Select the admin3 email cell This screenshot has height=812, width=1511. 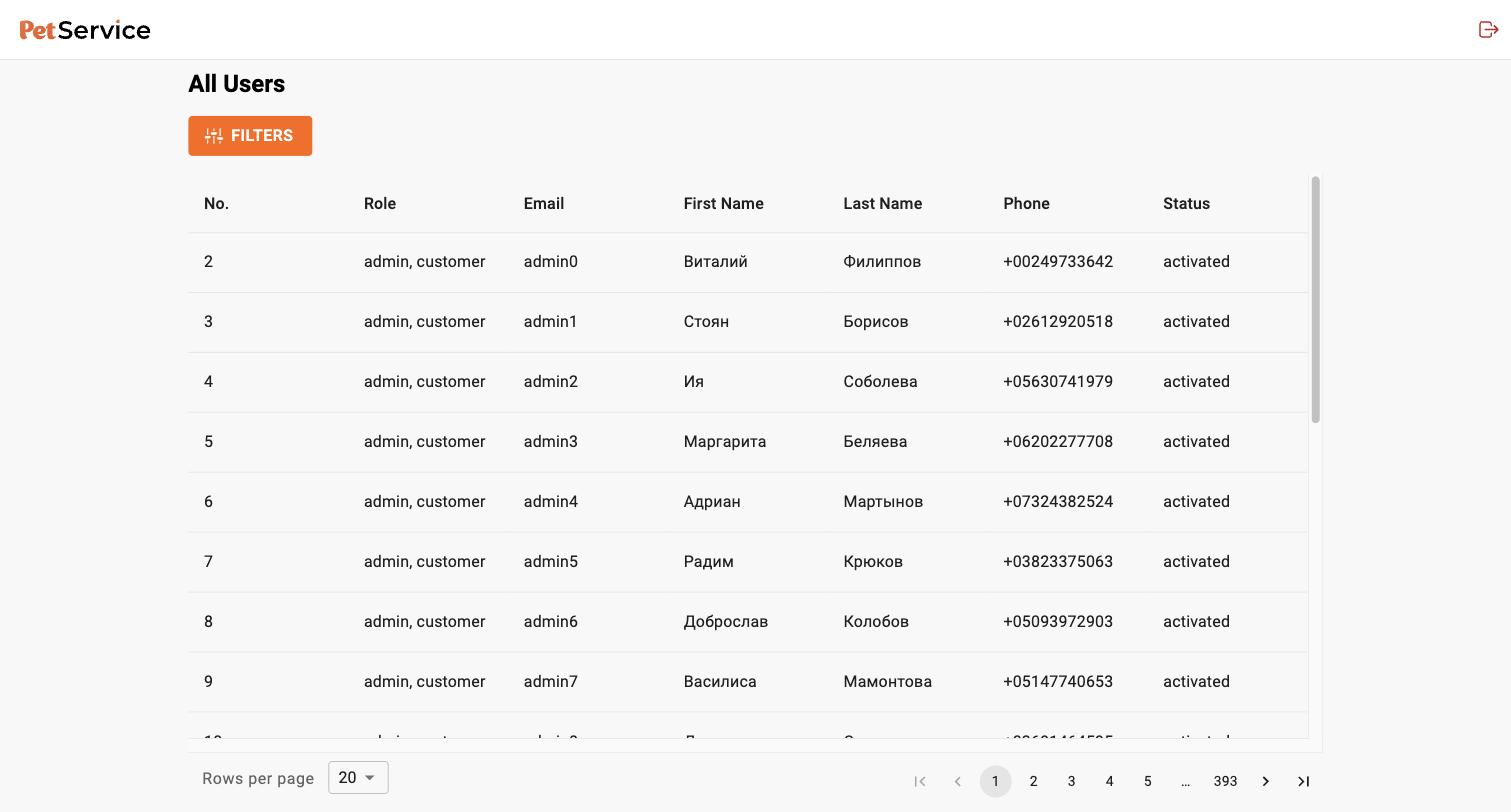tap(551, 441)
